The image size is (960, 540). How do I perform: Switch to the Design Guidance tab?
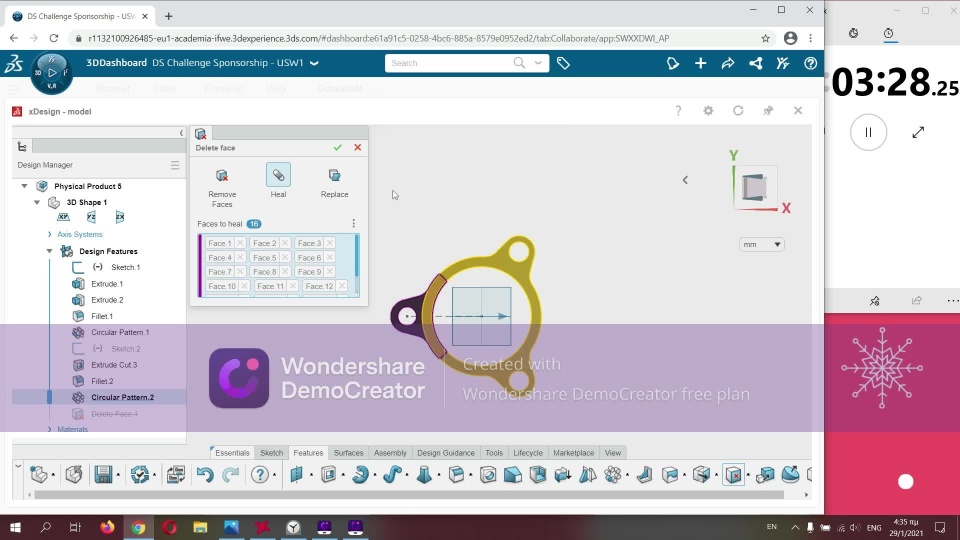[x=446, y=453]
